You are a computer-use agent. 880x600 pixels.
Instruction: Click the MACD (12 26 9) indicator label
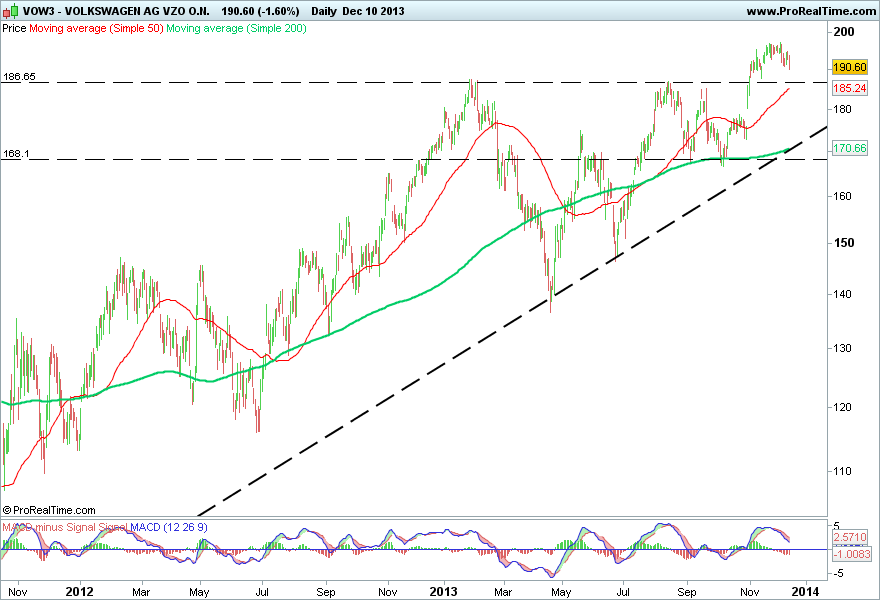coord(169,527)
